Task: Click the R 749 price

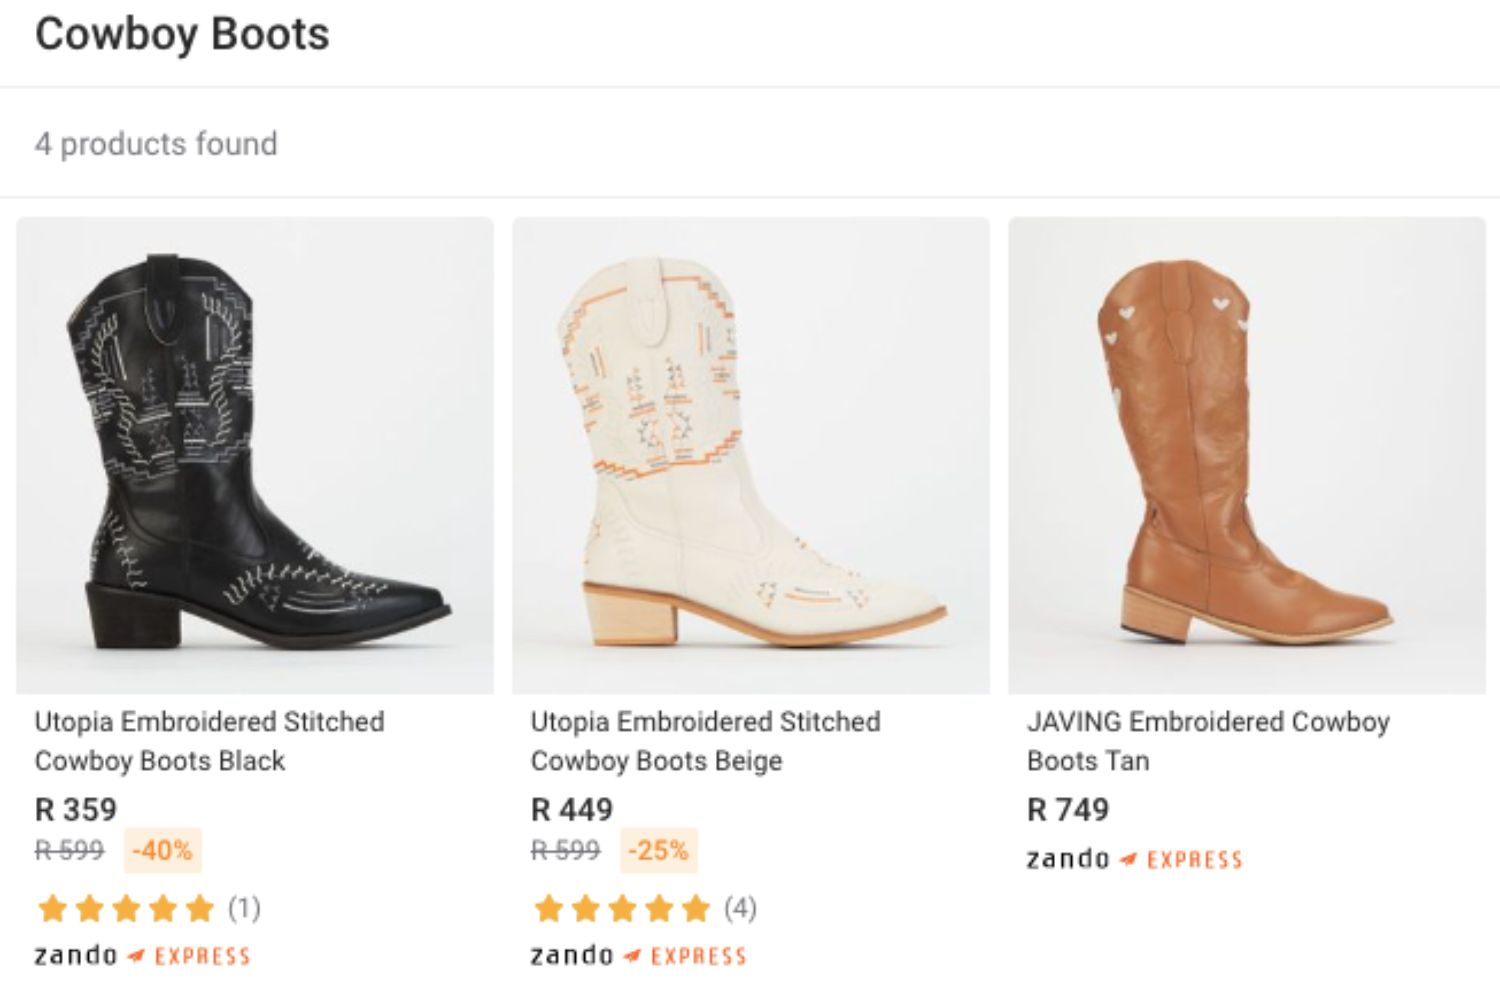Action: [1068, 809]
